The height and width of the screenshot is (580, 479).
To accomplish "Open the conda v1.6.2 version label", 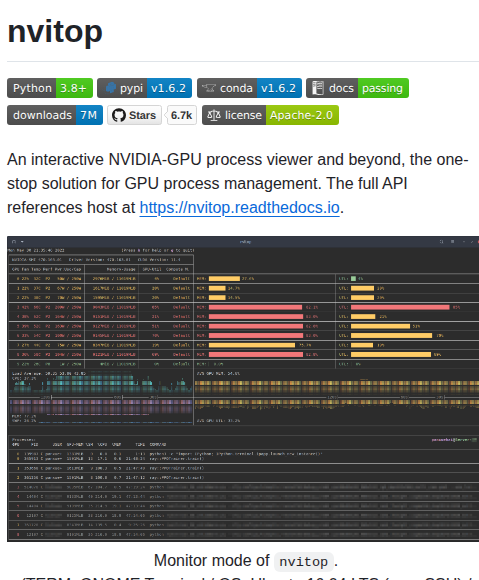I will [x=279, y=88].
